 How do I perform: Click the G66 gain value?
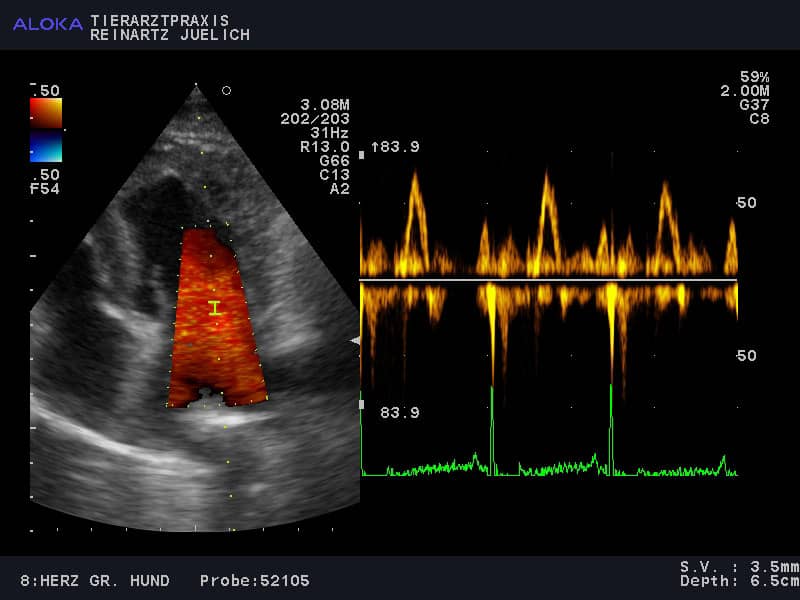tap(335, 161)
